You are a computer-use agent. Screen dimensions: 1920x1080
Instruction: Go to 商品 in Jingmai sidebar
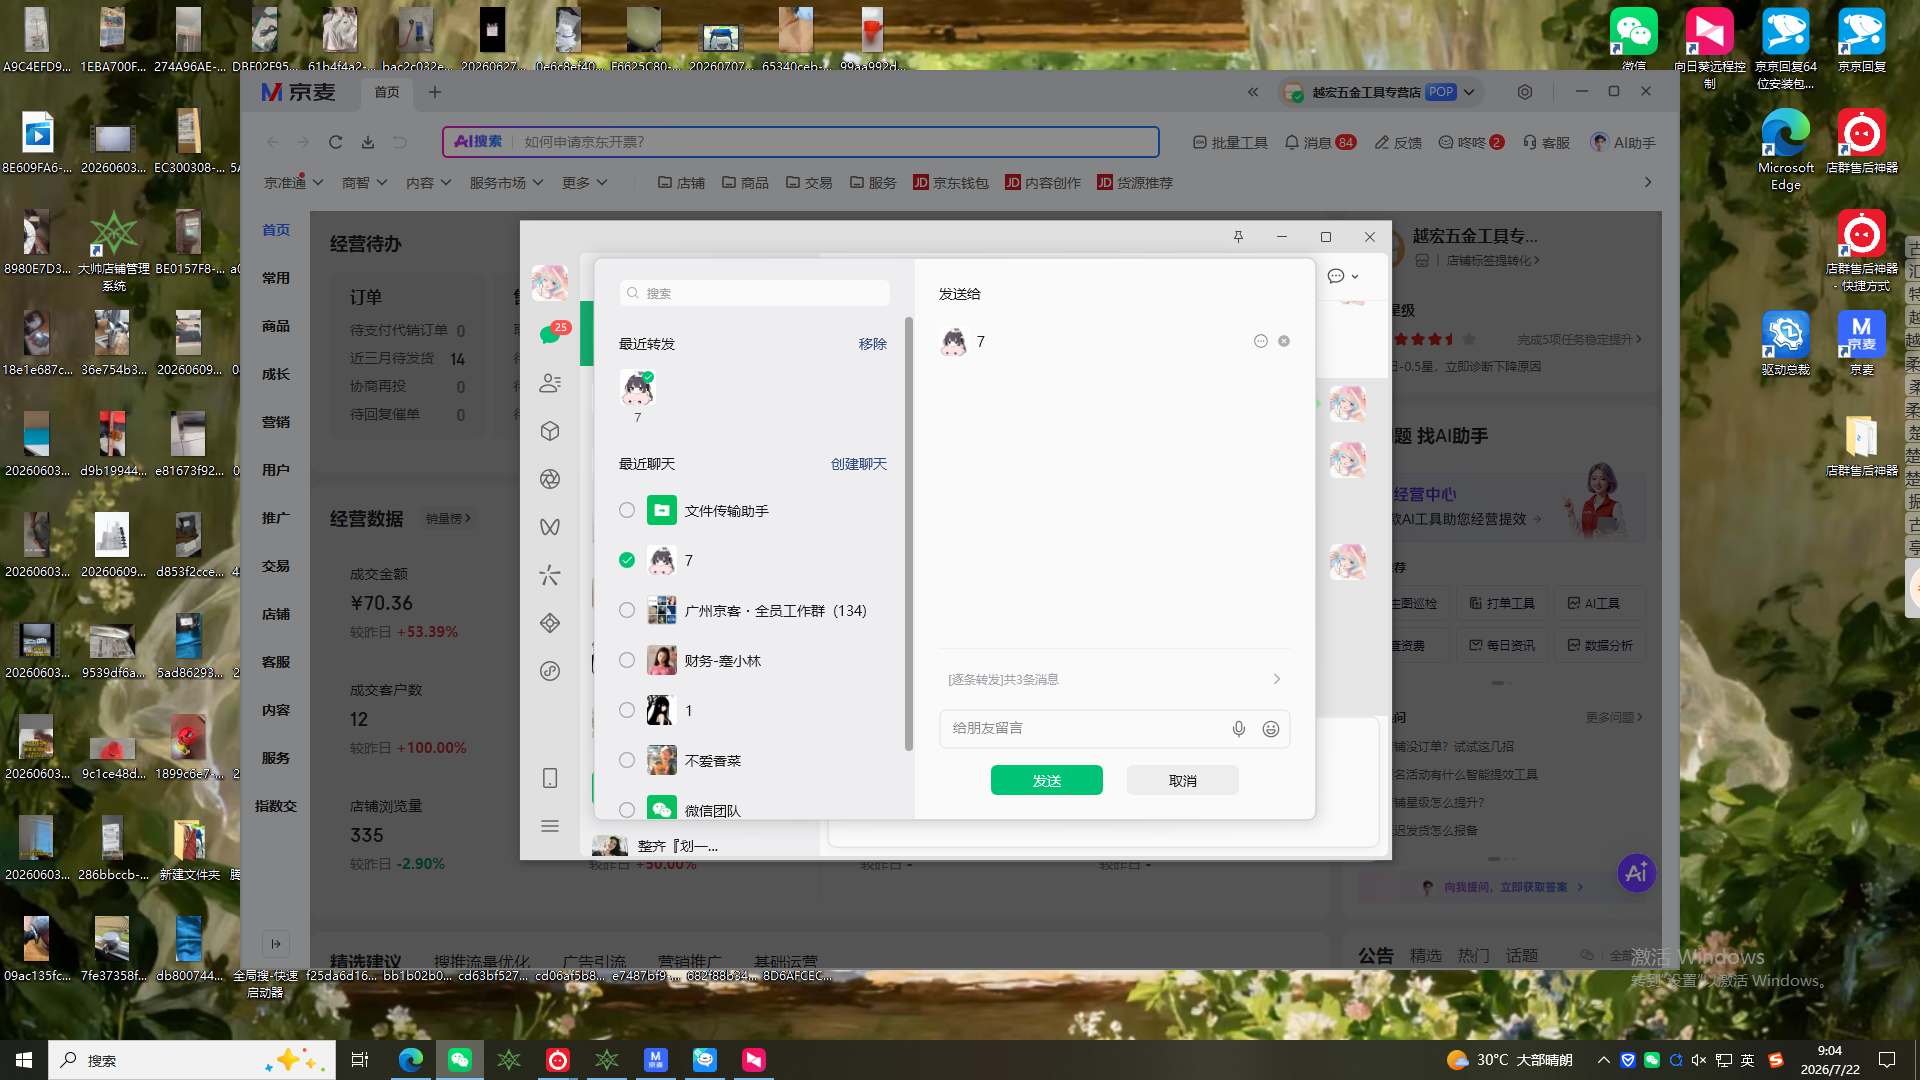[276, 326]
